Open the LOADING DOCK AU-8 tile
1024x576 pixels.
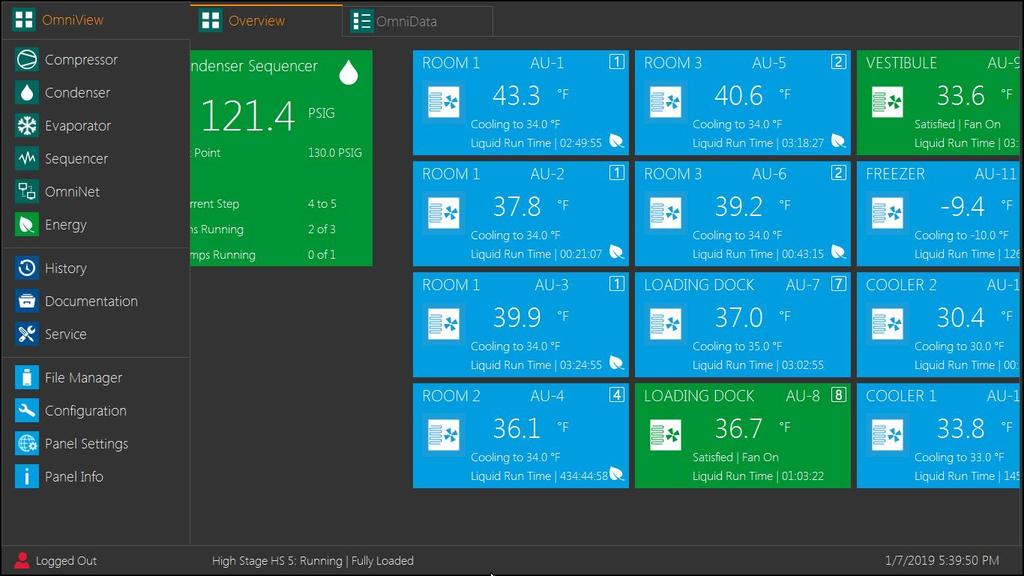click(x=742, y=436)
